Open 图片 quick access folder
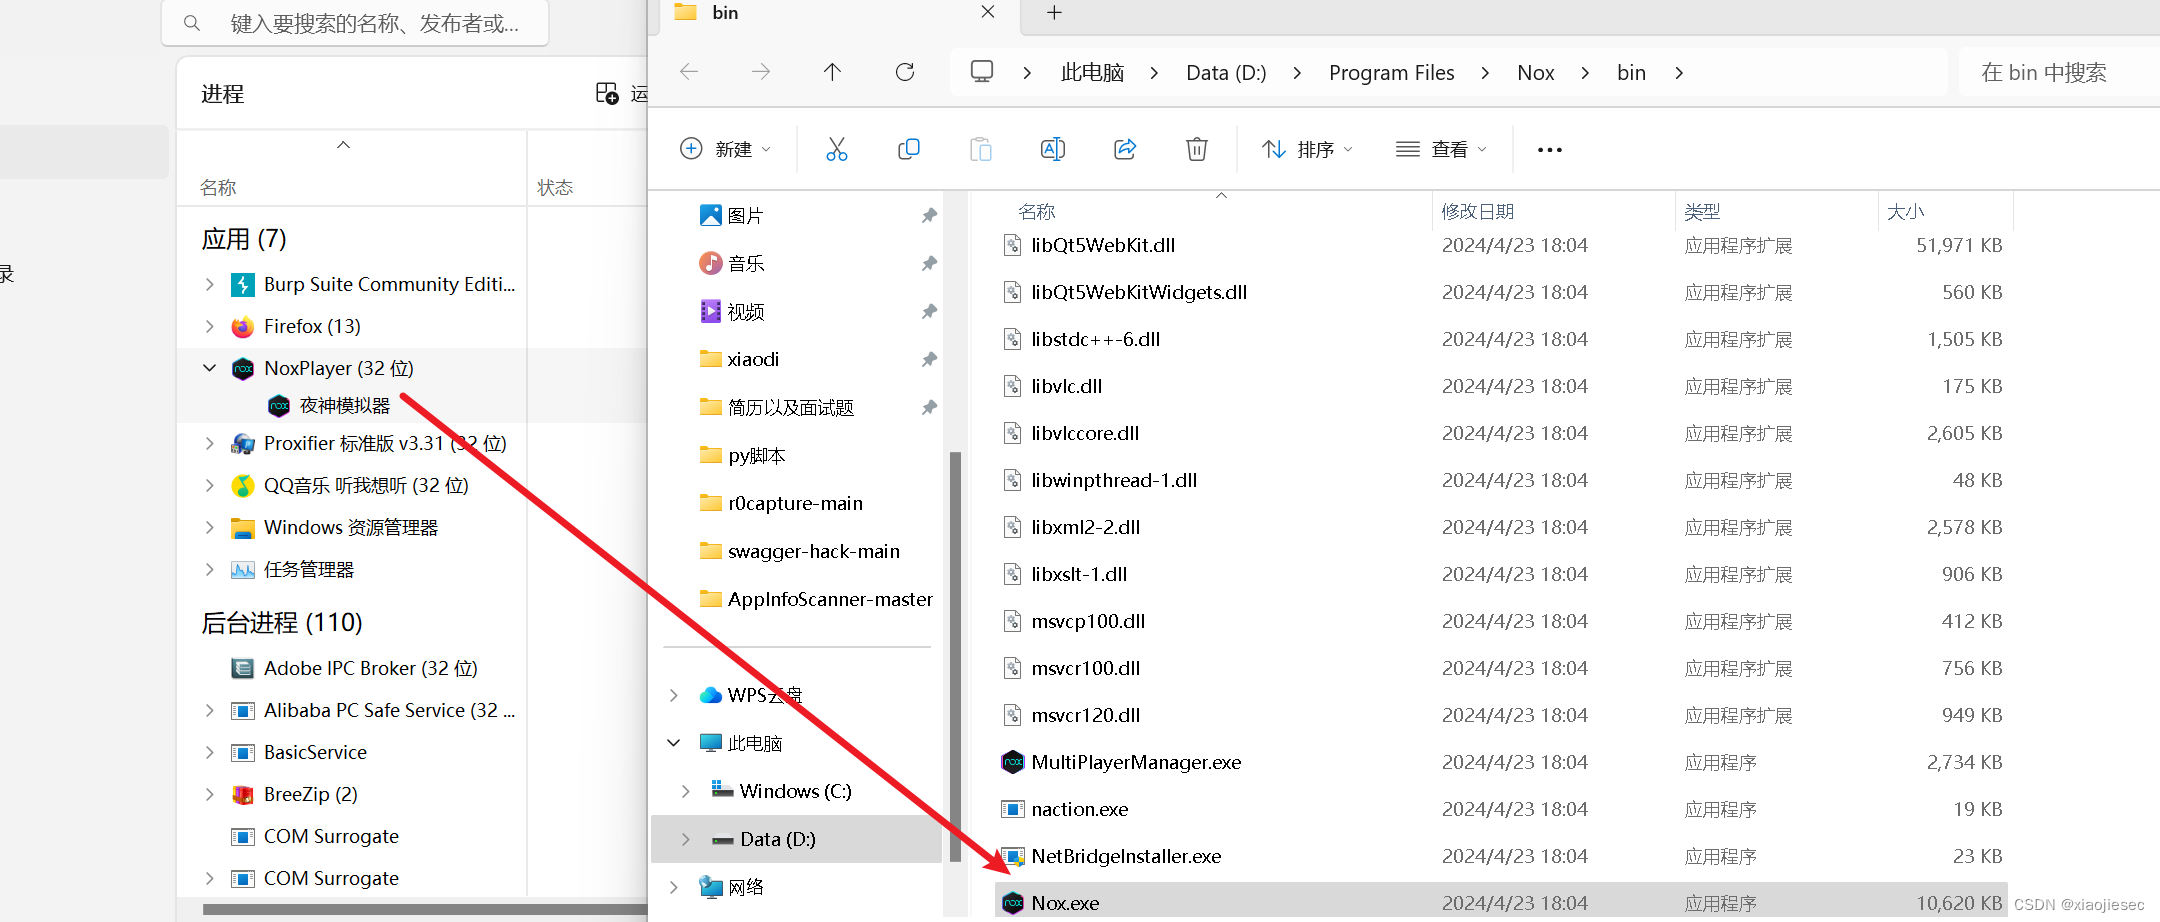 pyautogui.click(x=745, y=215)
